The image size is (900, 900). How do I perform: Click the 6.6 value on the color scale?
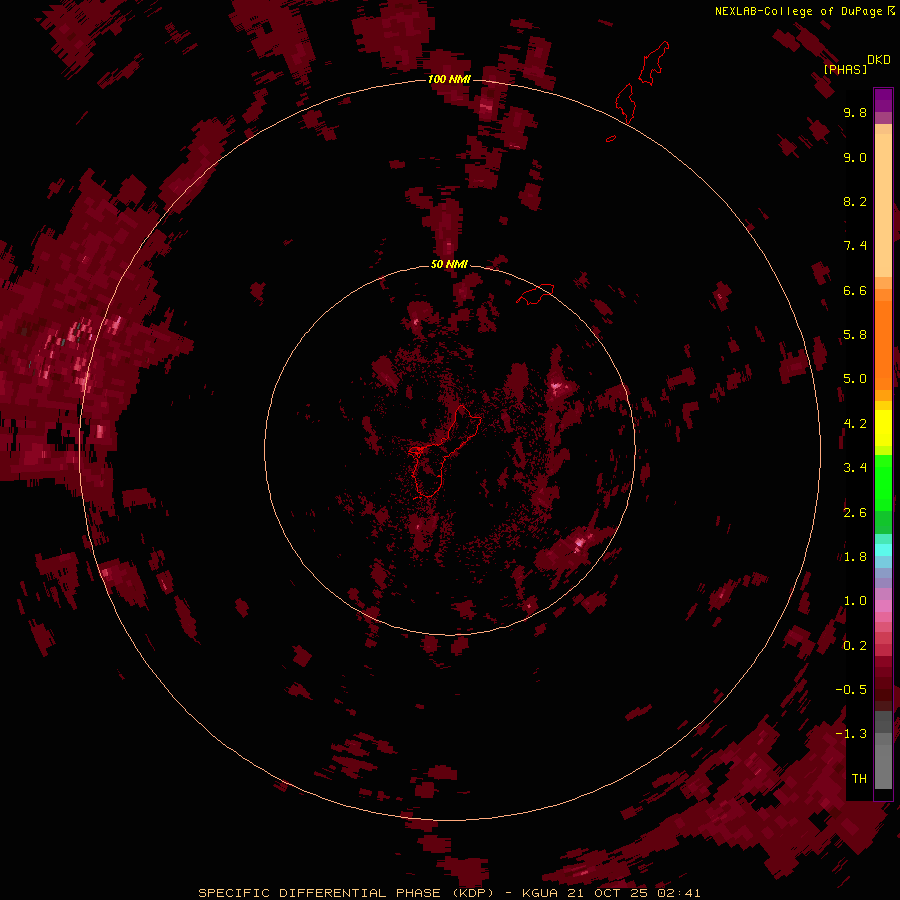point(855,290)
